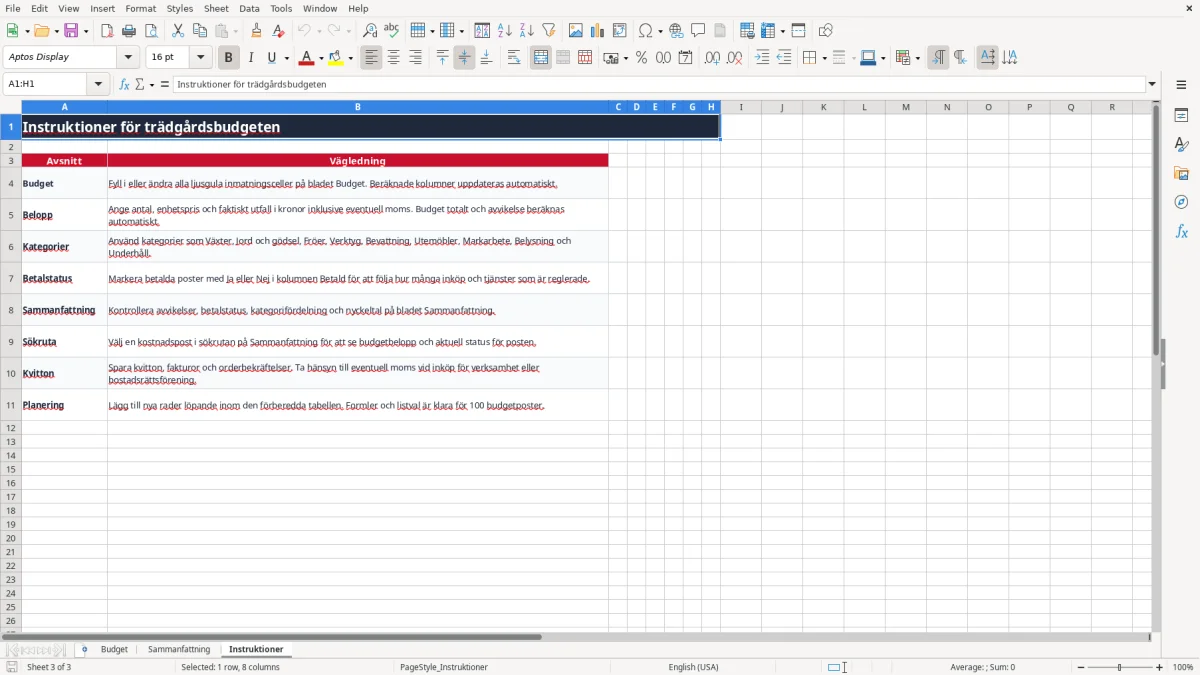1200x675 pixels.
Task: Format as number
Action: [663, 58]
